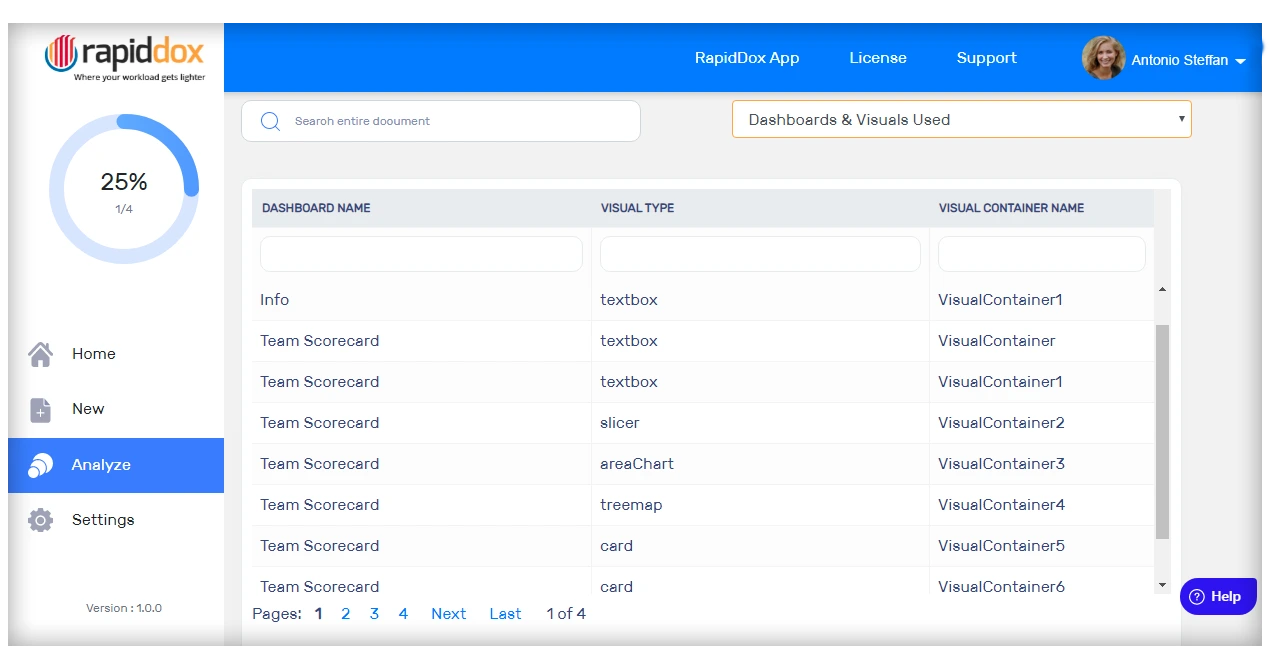Click the Version : 1.0.0 label
This screenshot has height=670, width=1270.
tap(124, 608)
